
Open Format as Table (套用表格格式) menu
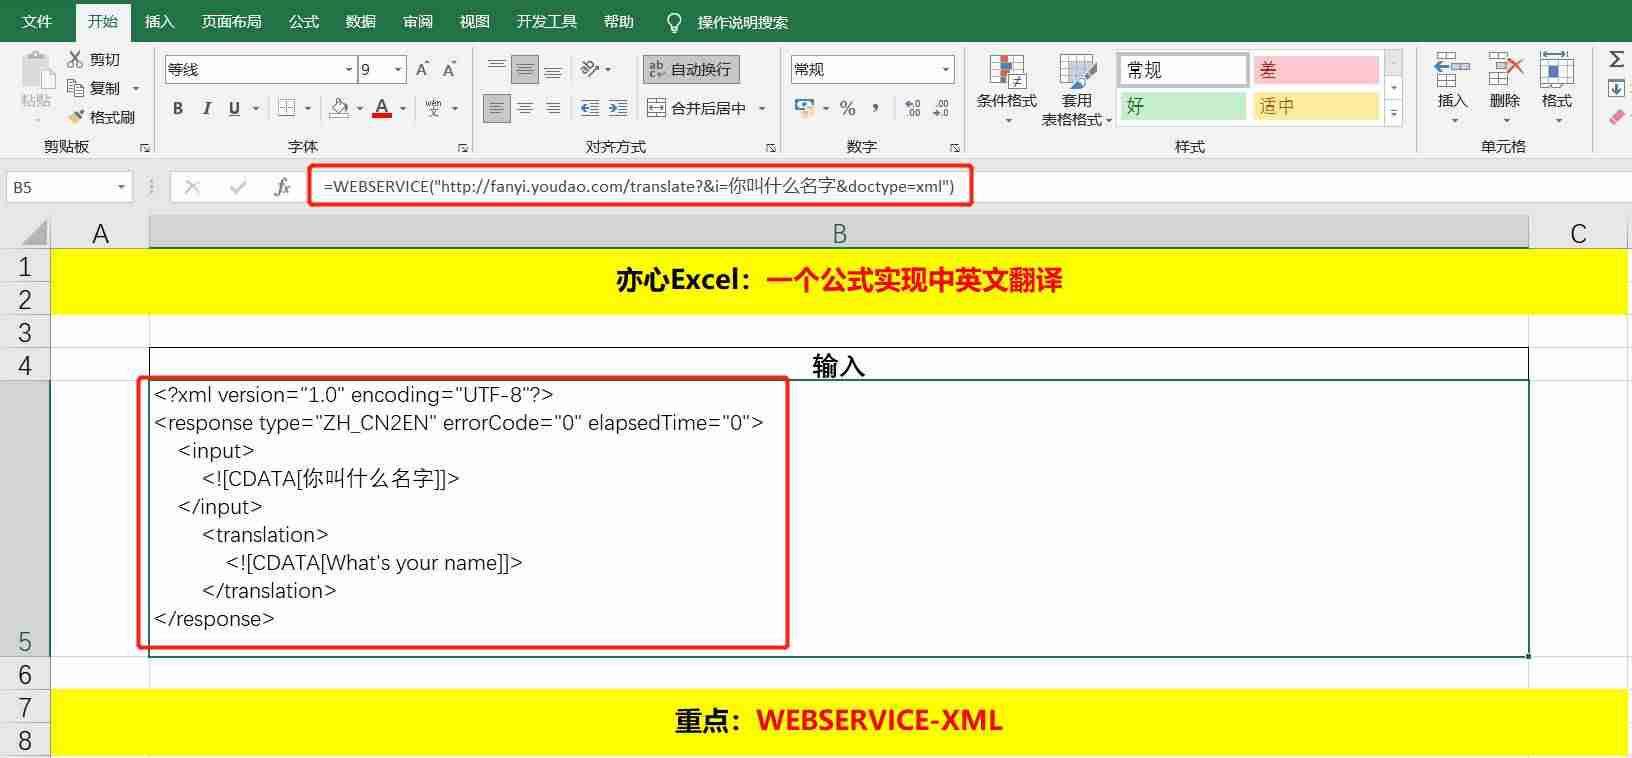click(x=1077, y=90)
